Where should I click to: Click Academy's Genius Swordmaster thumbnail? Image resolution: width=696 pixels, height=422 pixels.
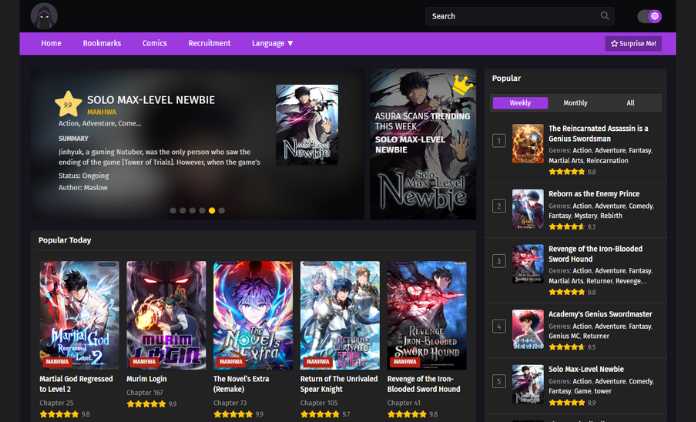click(x=528, y=329)
